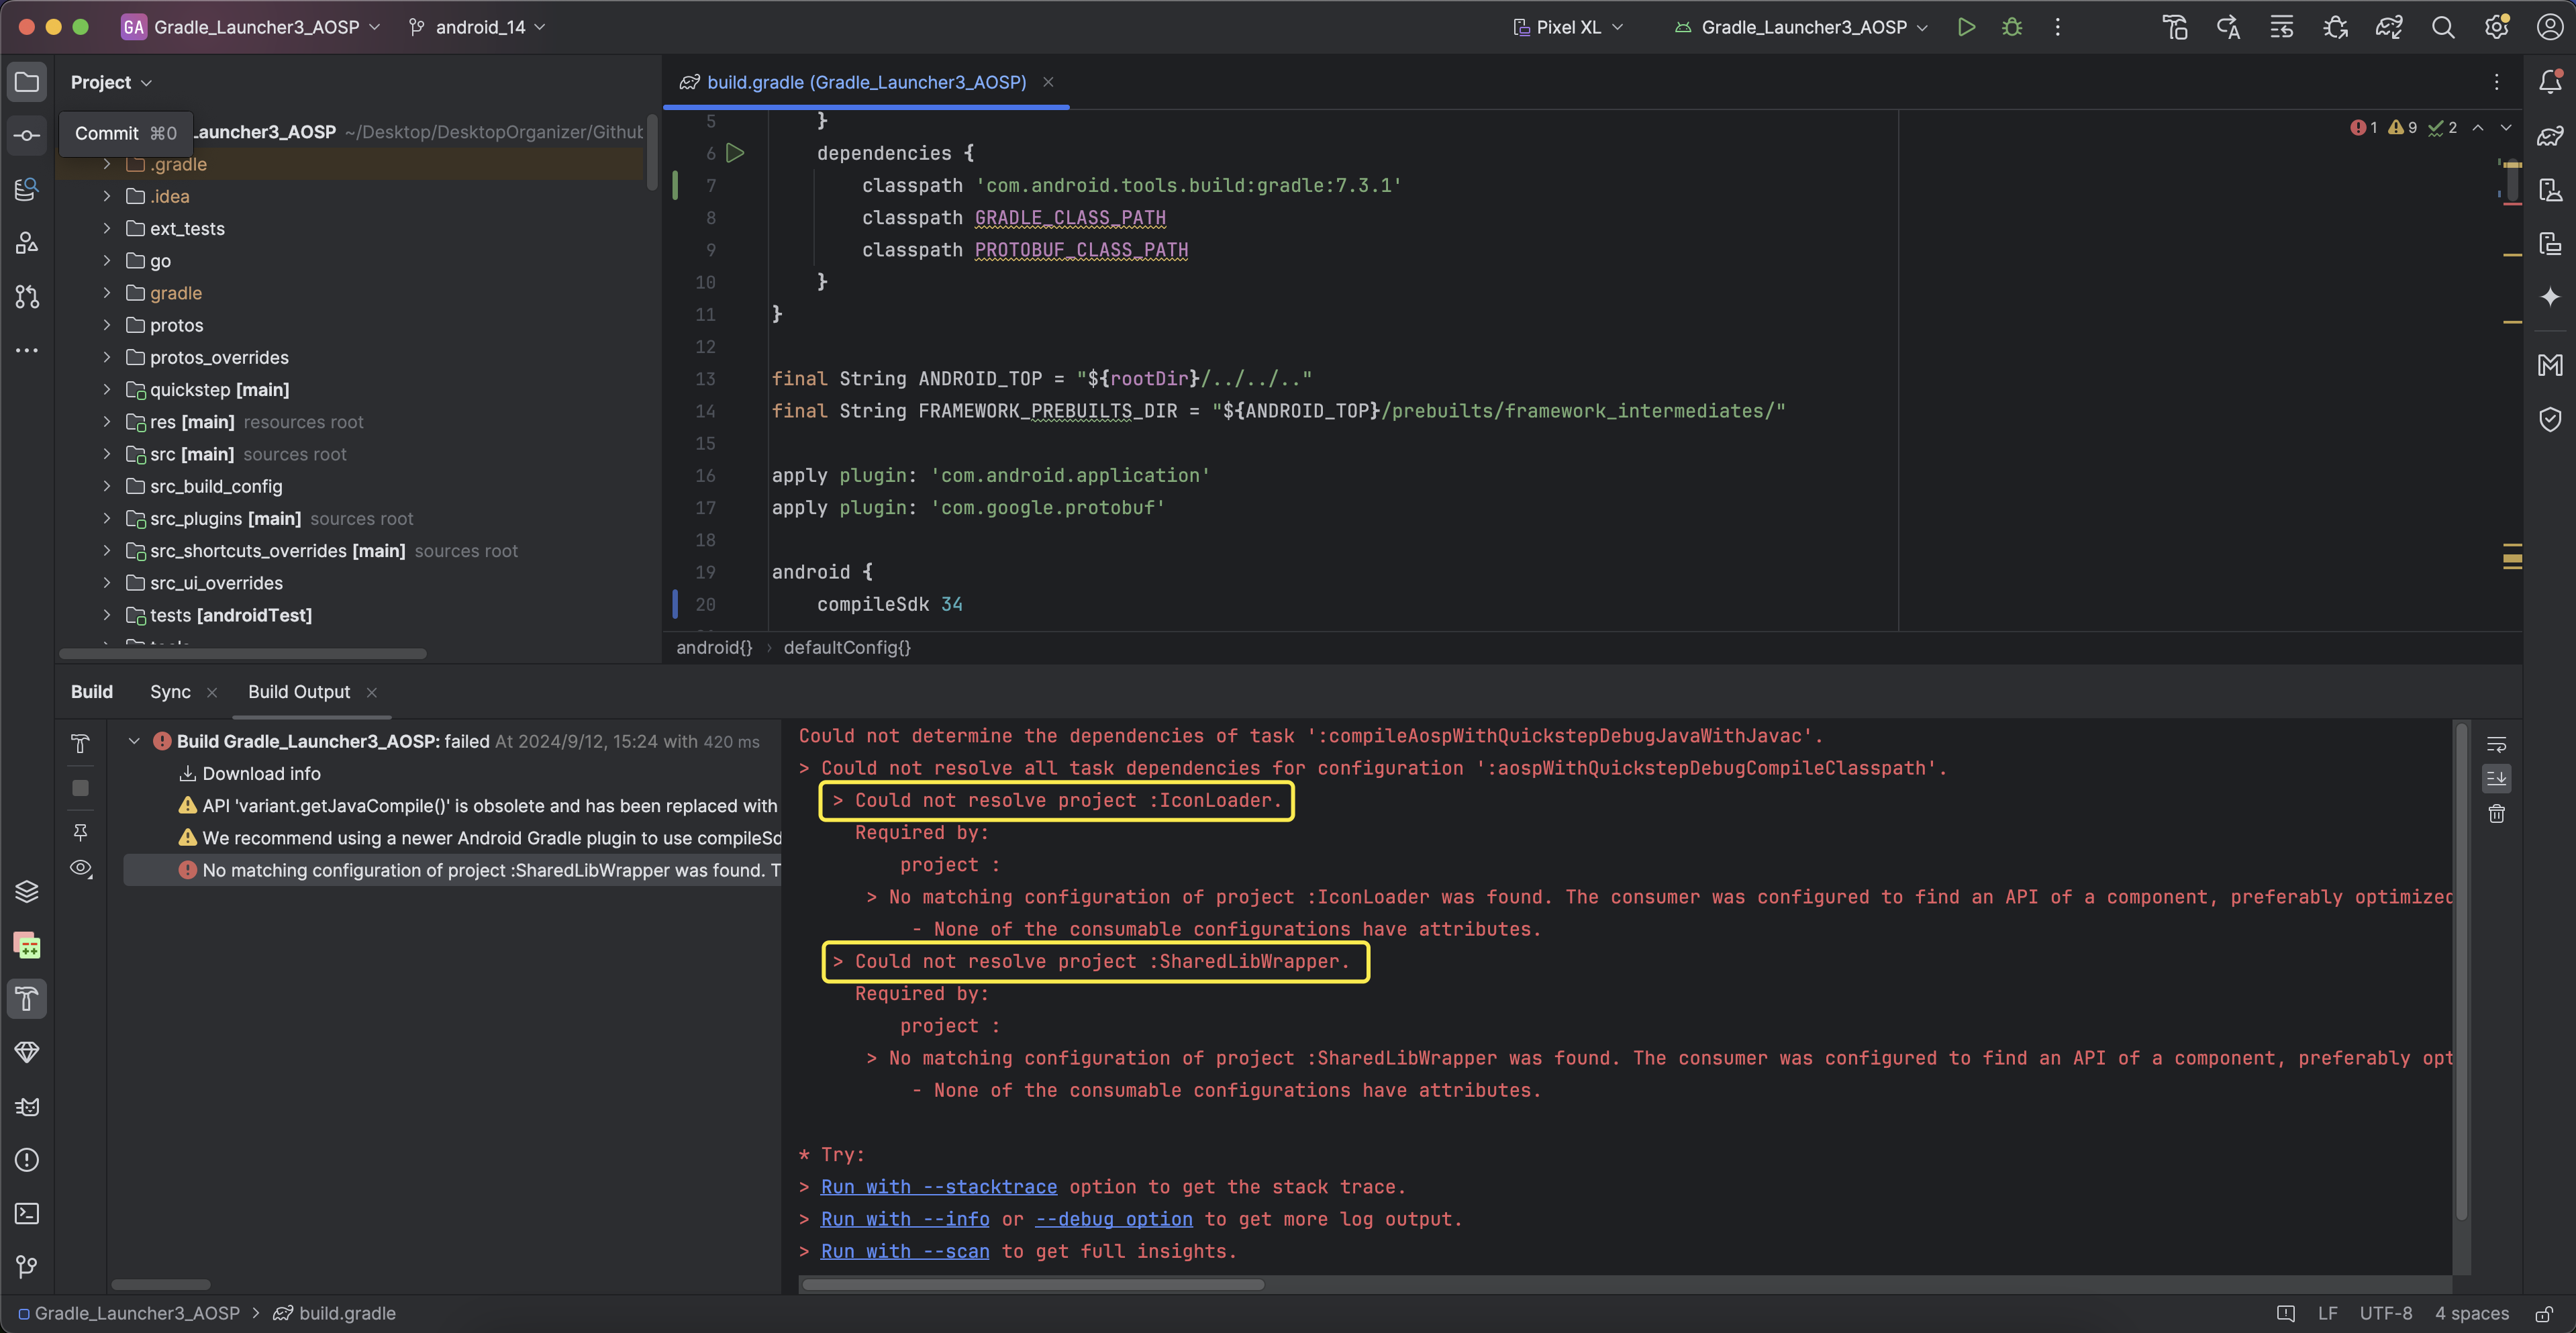Select the src_build_config folder

coord(215,486)
